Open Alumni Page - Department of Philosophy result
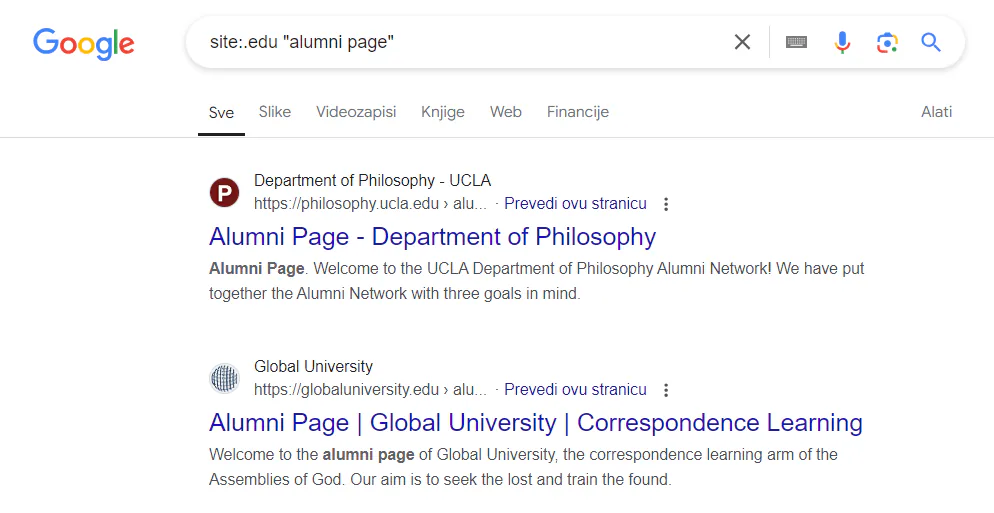Screen dimensions: 994x513 (x=432, y=237)
